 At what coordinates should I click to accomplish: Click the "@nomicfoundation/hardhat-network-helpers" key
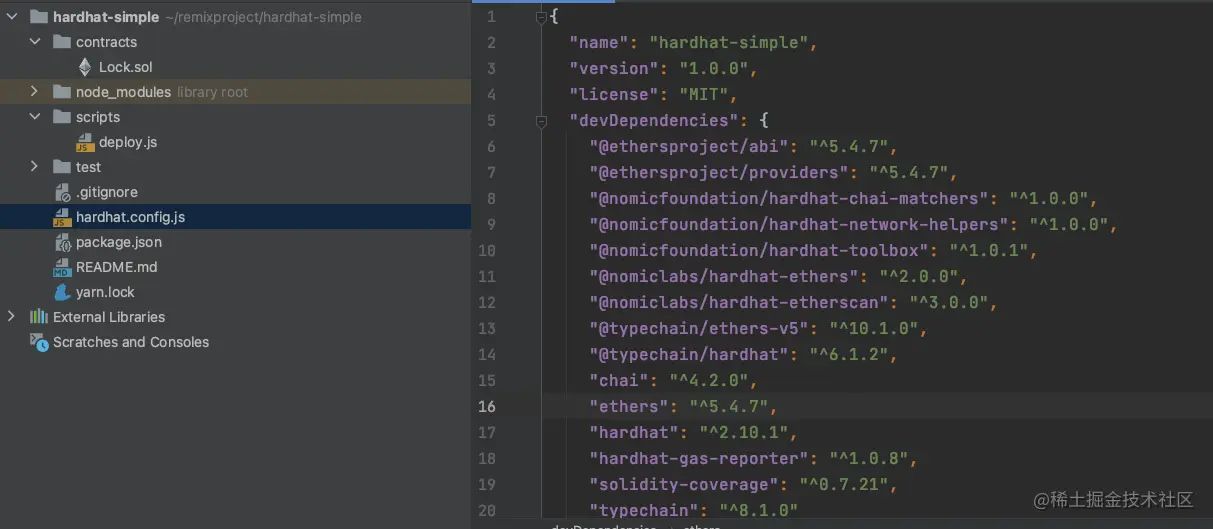799,224
